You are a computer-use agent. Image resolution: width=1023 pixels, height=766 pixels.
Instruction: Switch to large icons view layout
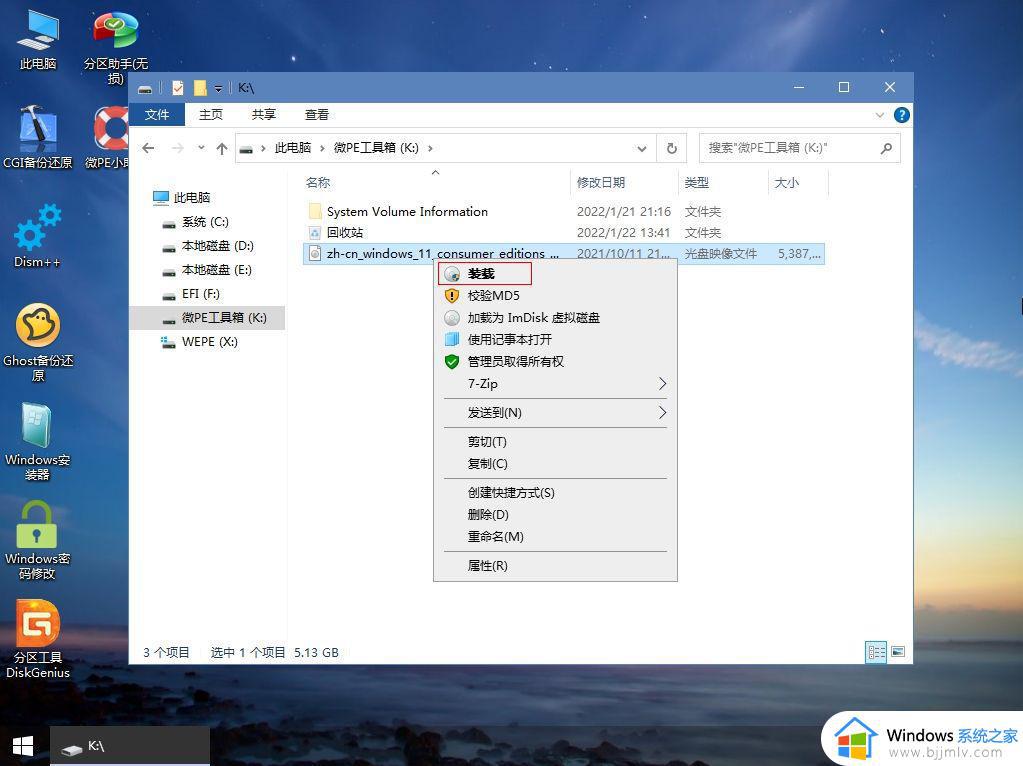coord(898,652)
